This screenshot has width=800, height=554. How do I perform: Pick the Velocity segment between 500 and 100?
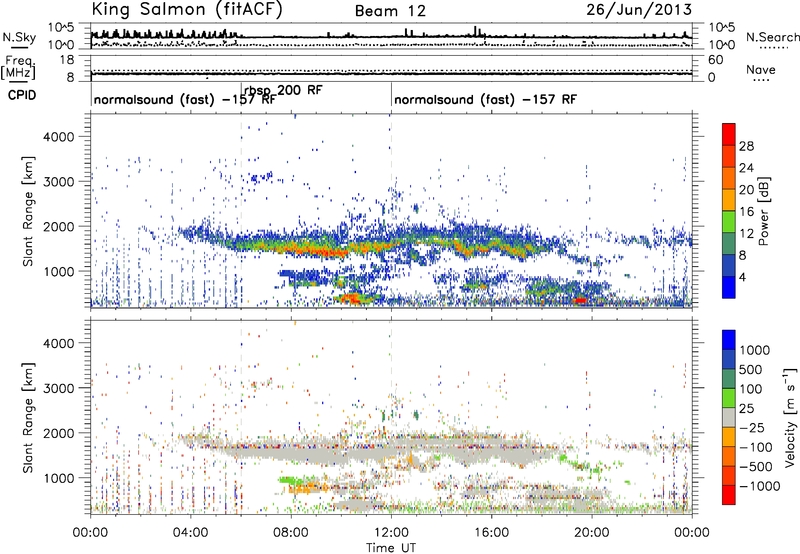[x=729, y=379]
